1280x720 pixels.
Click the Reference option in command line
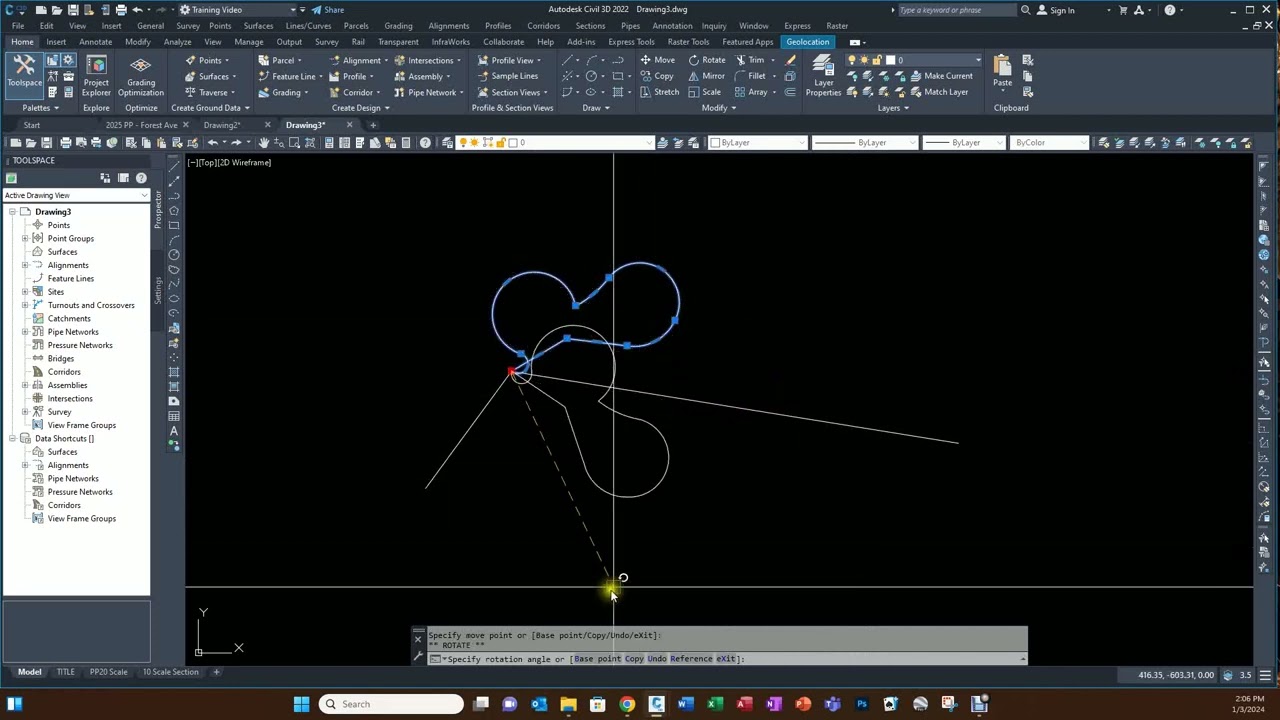point(691,659)
